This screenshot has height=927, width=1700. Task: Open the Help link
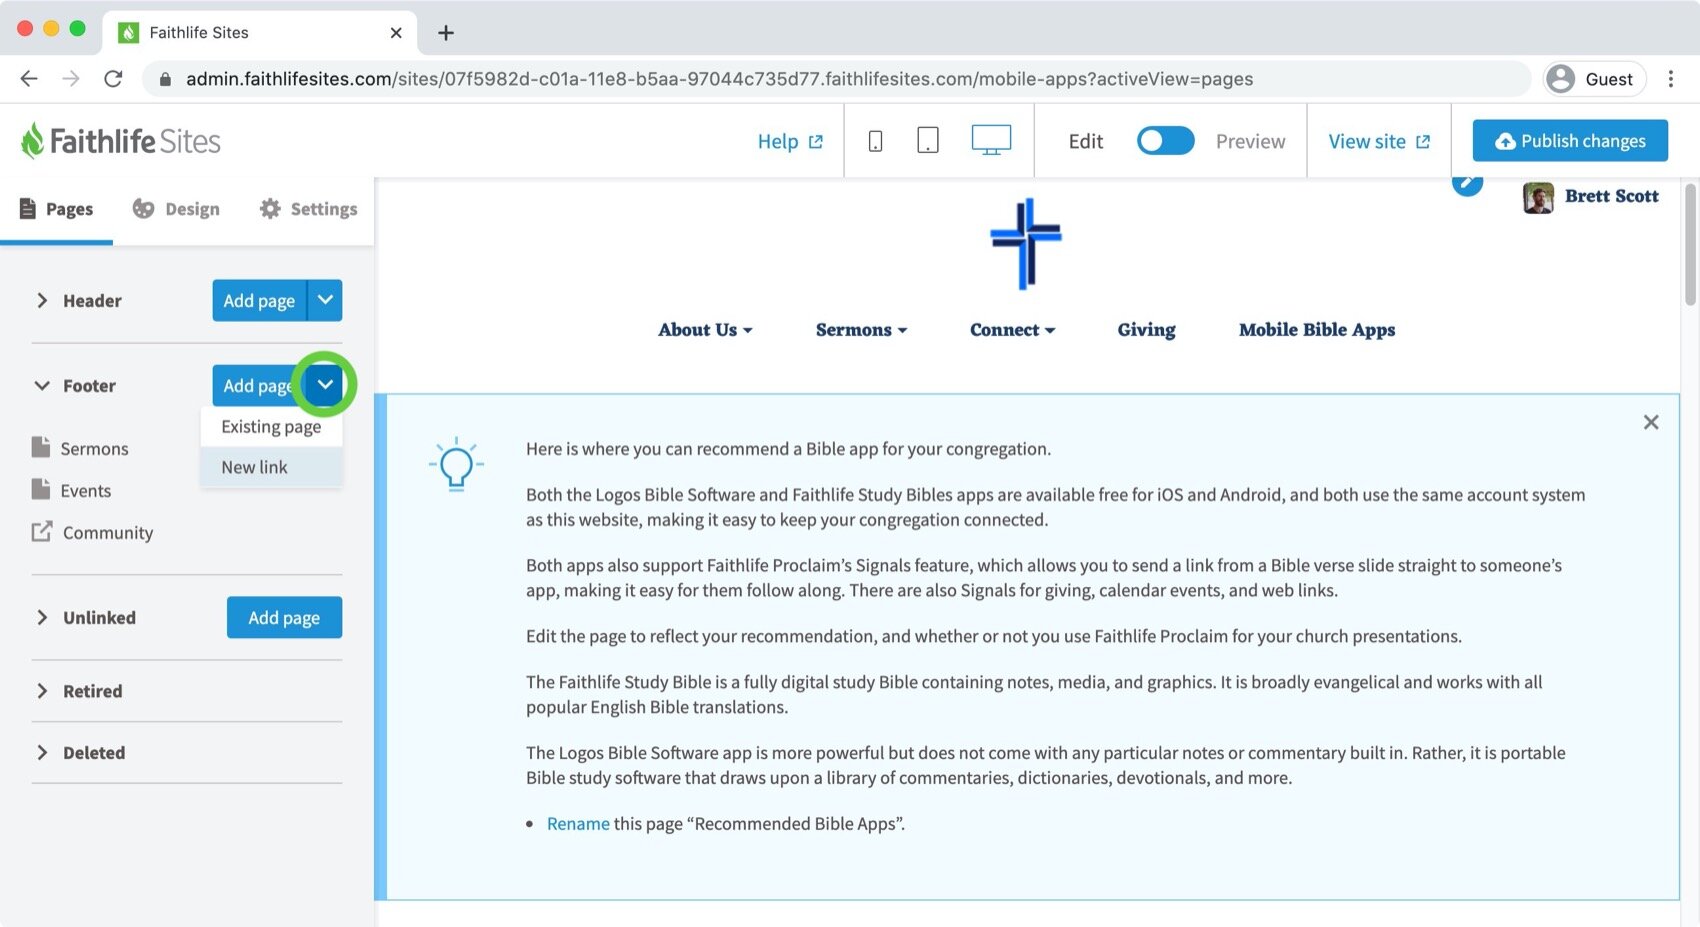click(x=790, y=142)
